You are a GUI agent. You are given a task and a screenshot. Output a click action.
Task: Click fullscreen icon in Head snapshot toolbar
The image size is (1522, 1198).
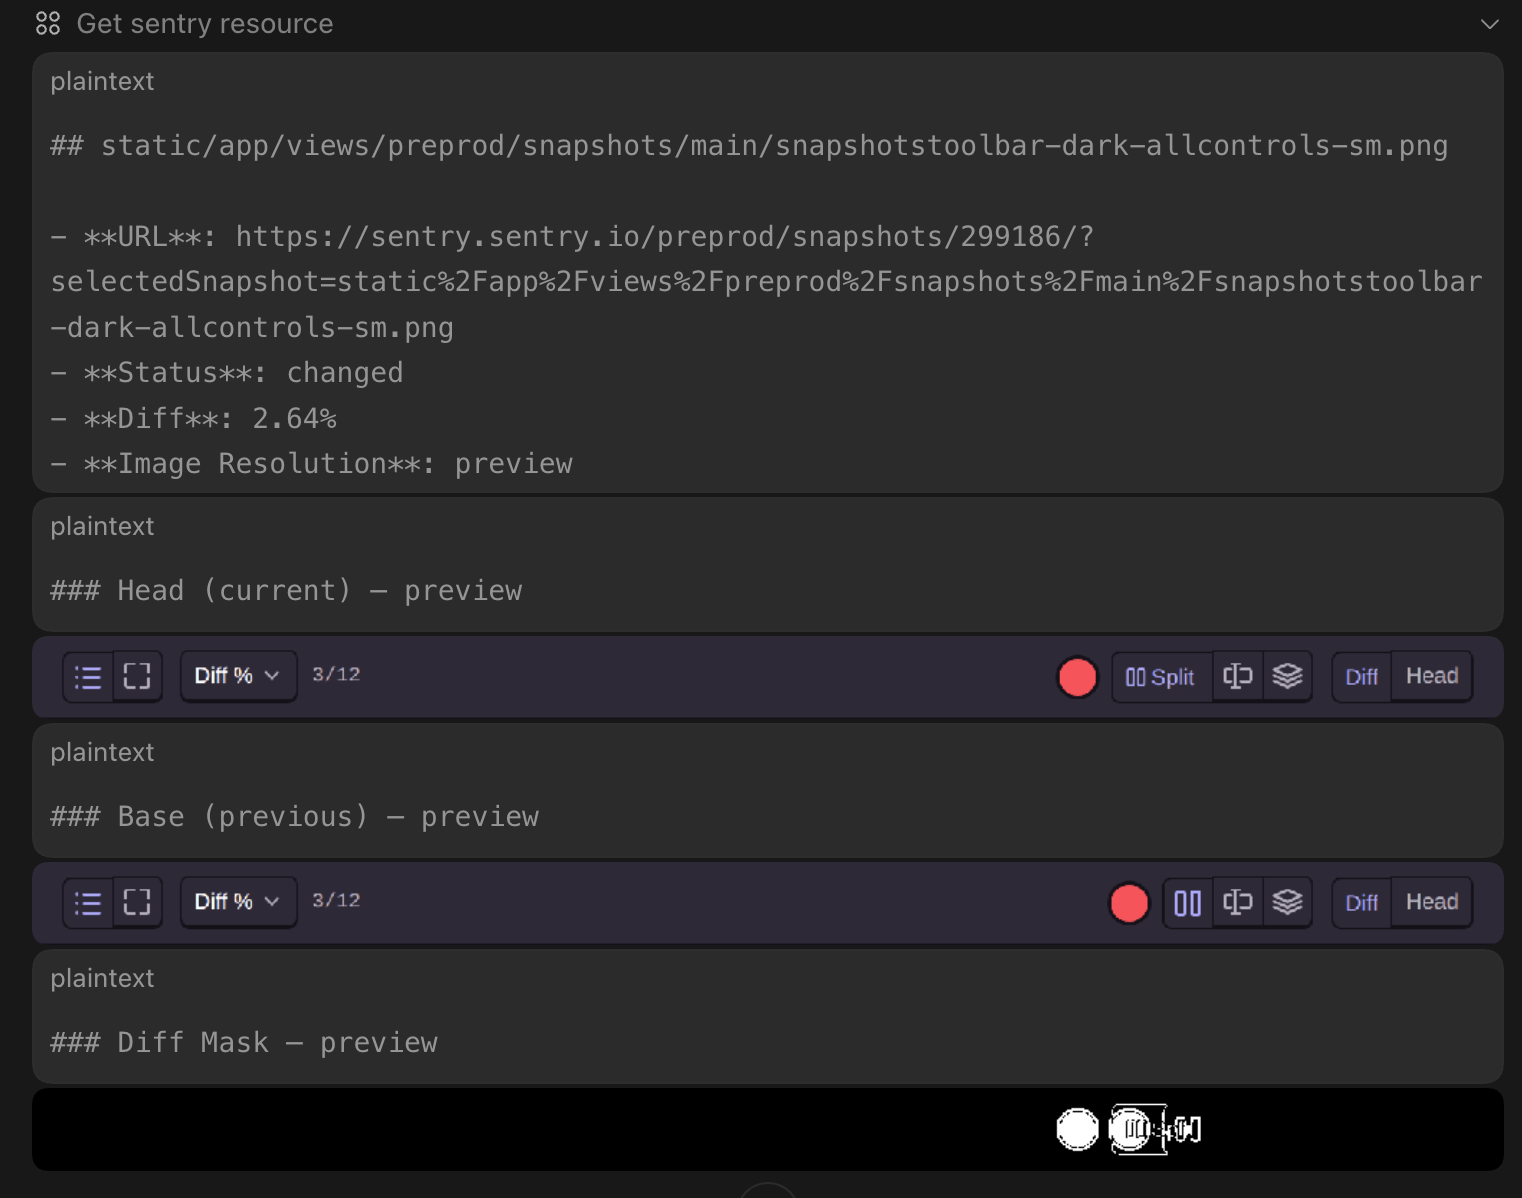tap(137, 677)
